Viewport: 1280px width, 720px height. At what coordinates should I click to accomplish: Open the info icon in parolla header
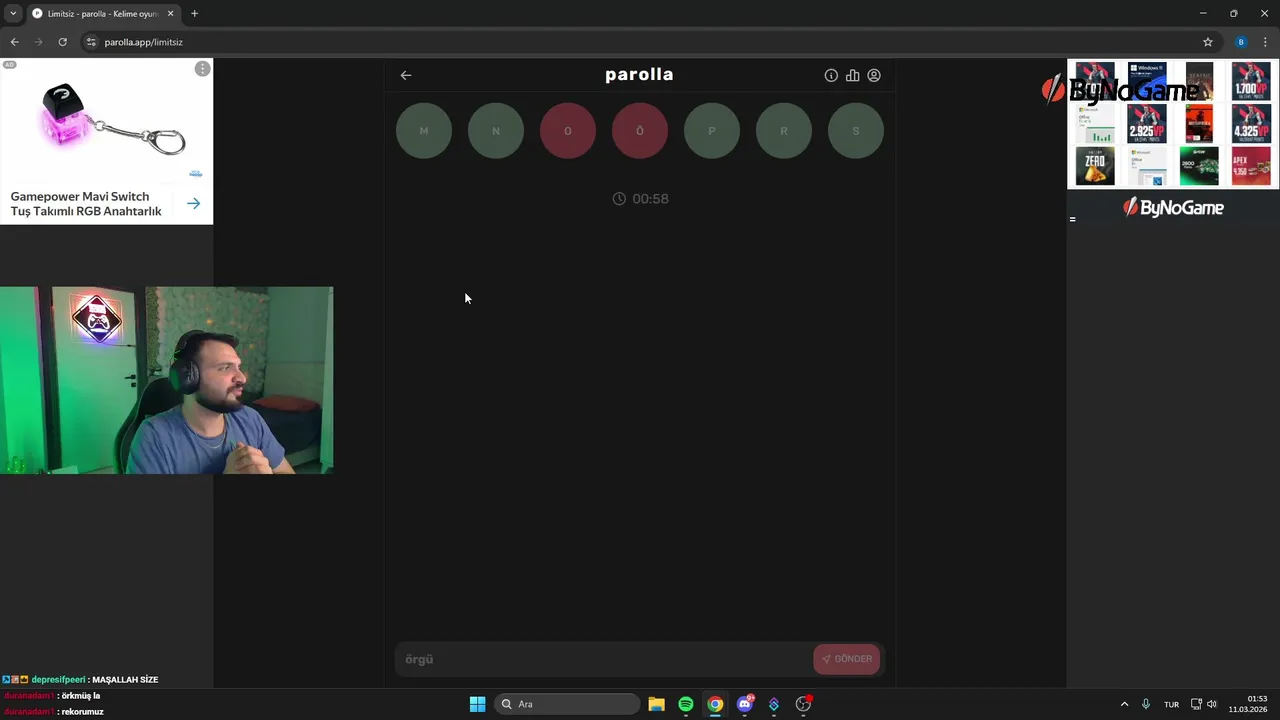point(831,75)
